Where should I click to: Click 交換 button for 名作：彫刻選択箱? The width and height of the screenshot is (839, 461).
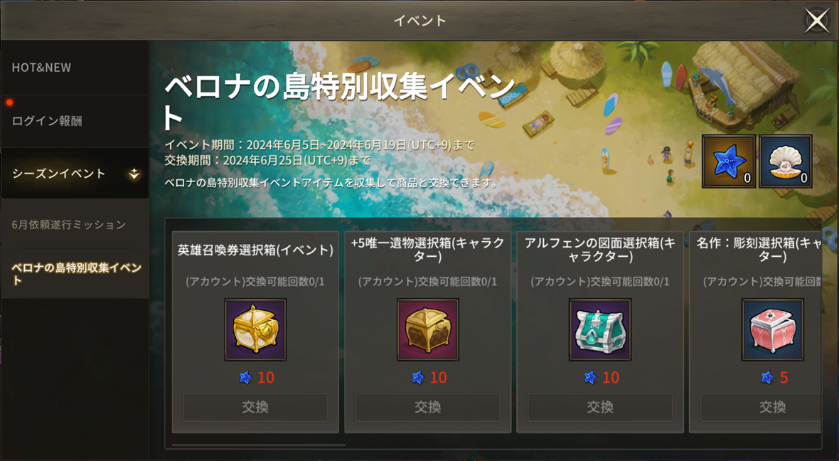760,408
